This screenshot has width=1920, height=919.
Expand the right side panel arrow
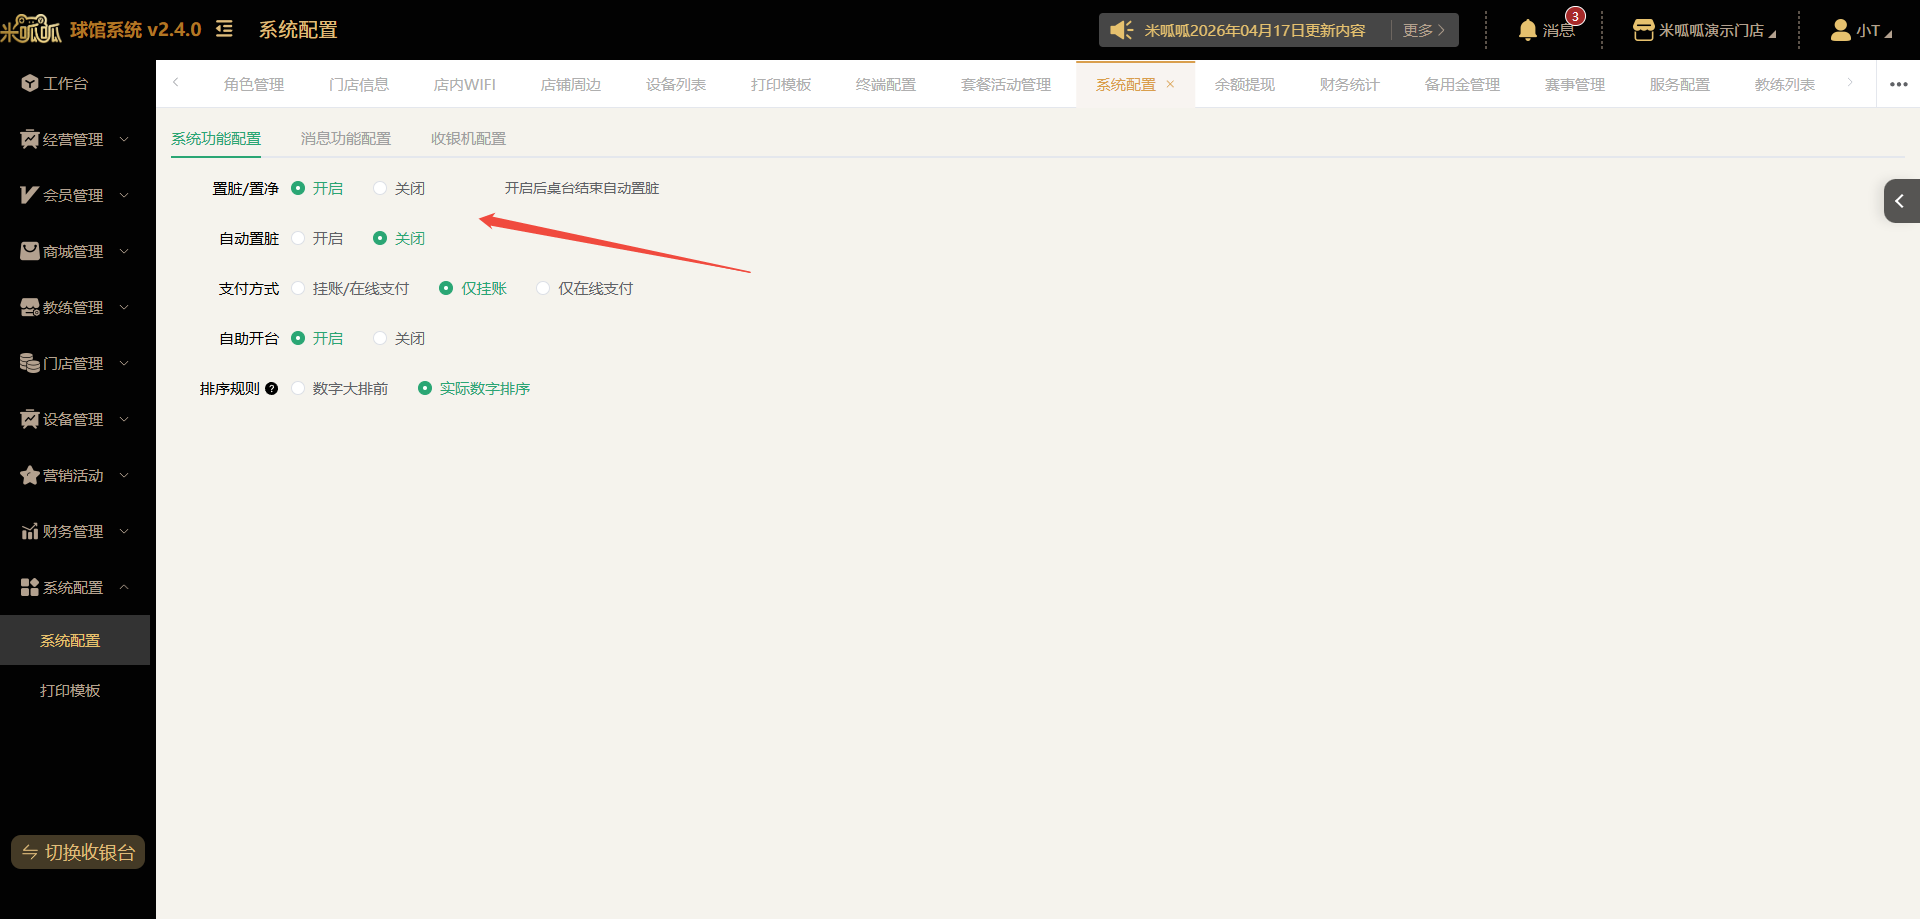(x=1901, y=201)
